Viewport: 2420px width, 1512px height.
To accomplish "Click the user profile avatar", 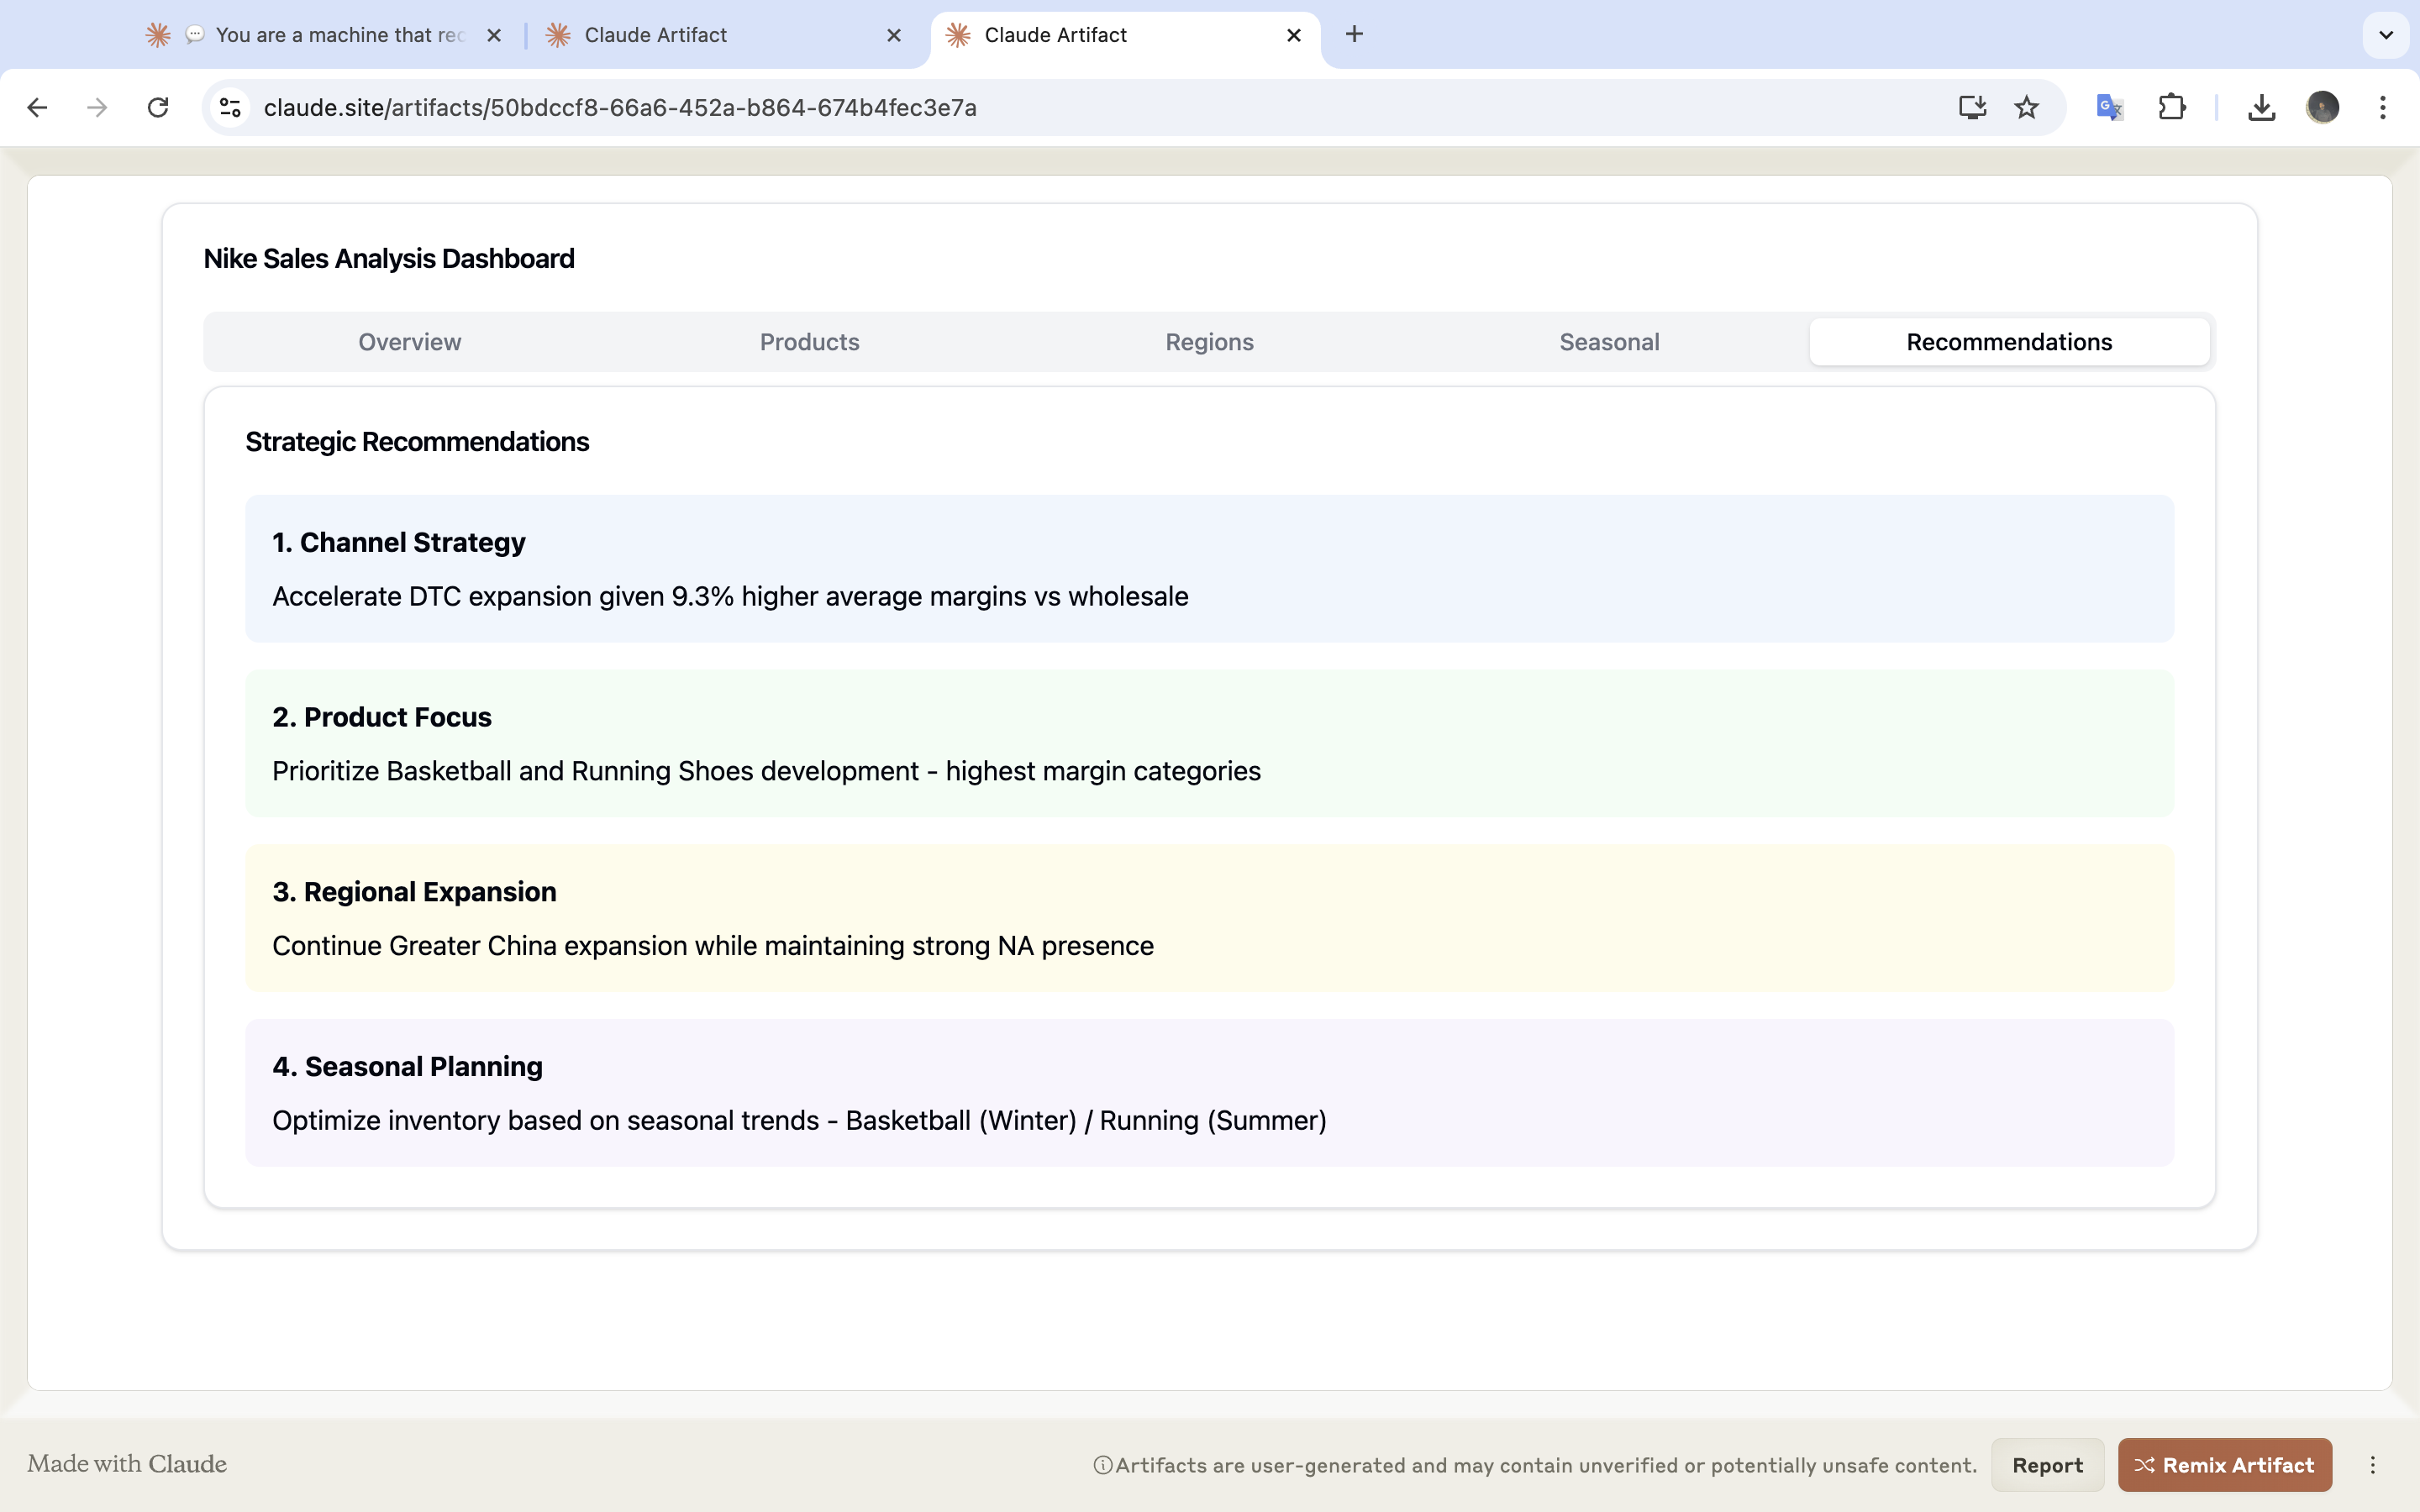I will [x=2322, y=107].
